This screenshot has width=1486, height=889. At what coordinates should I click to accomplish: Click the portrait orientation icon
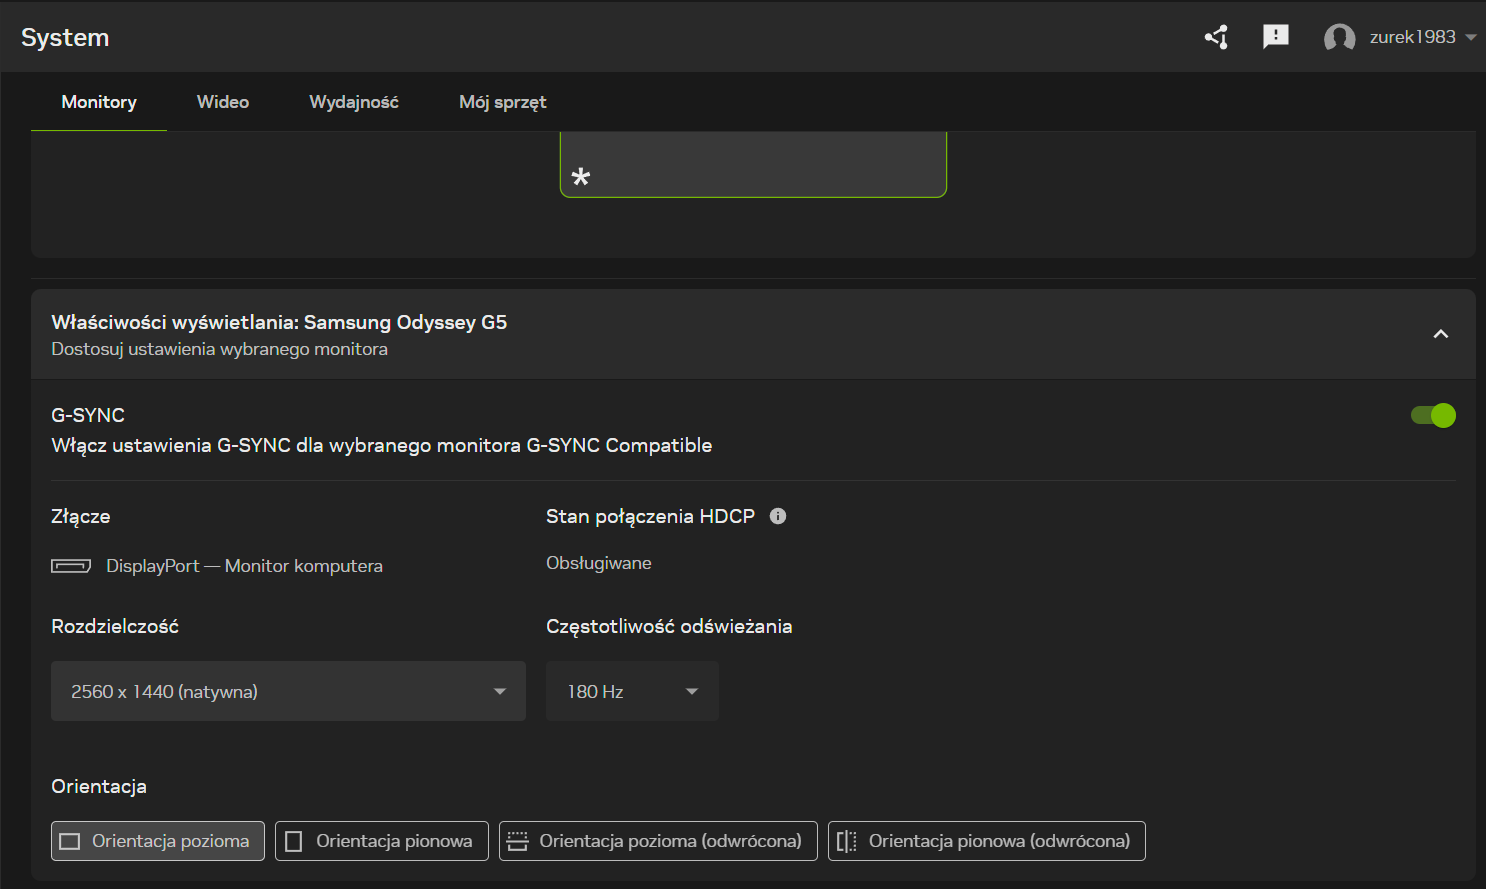coord(294,841)
